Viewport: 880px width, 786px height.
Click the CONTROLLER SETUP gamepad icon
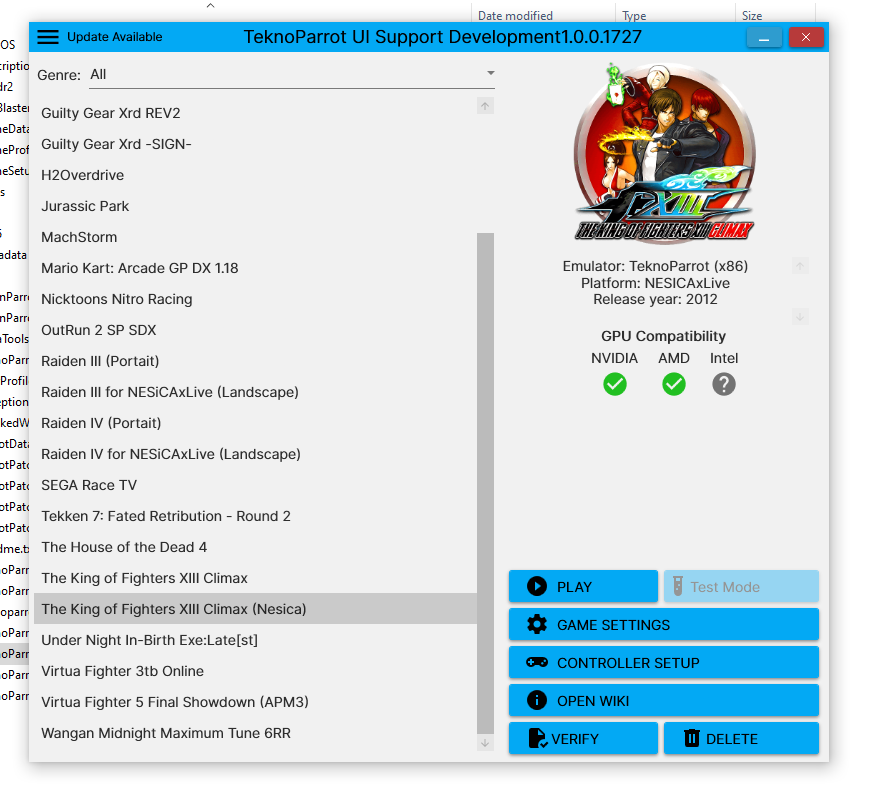pyautogui.click(x=537, y=663)
